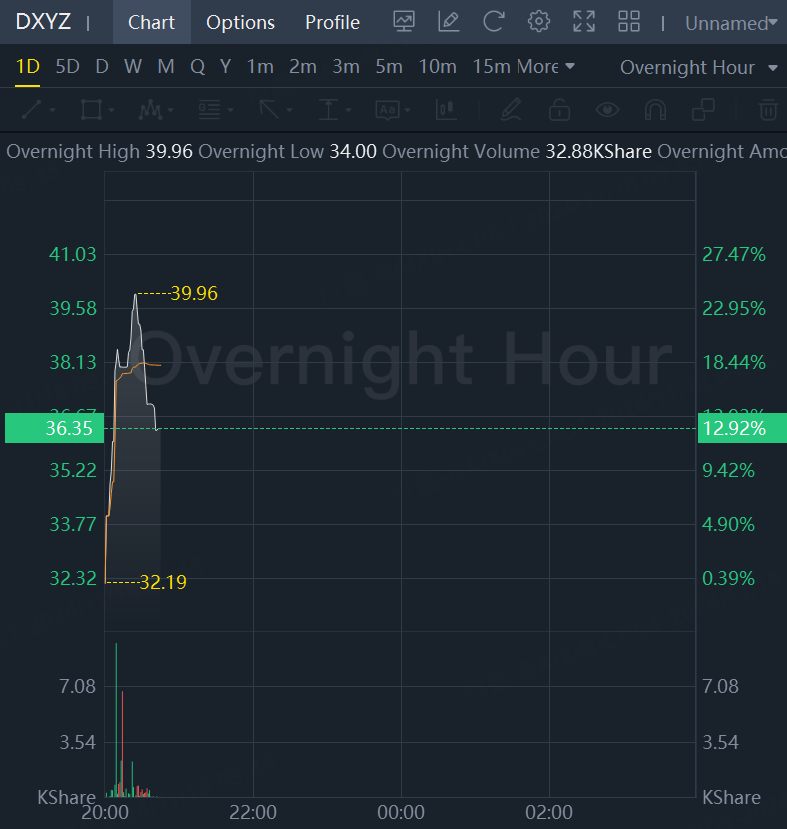Screen dimensions: 787x829
Task: Select the 5m interval
Action: click(389, 67)
